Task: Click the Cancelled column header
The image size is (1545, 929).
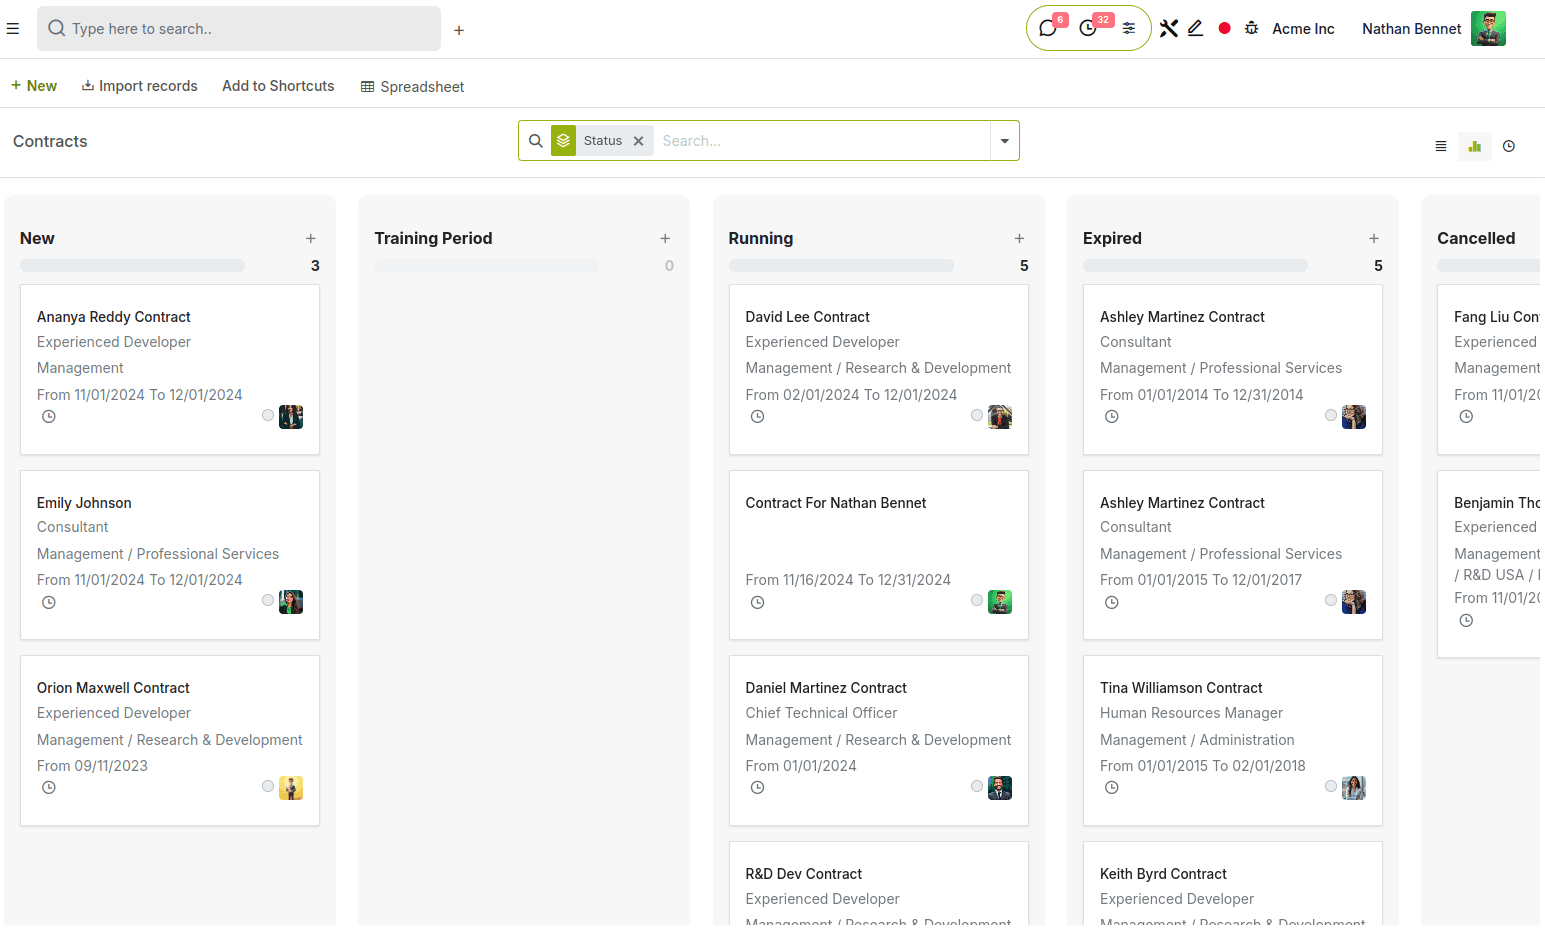Action: click(1476, 238)
